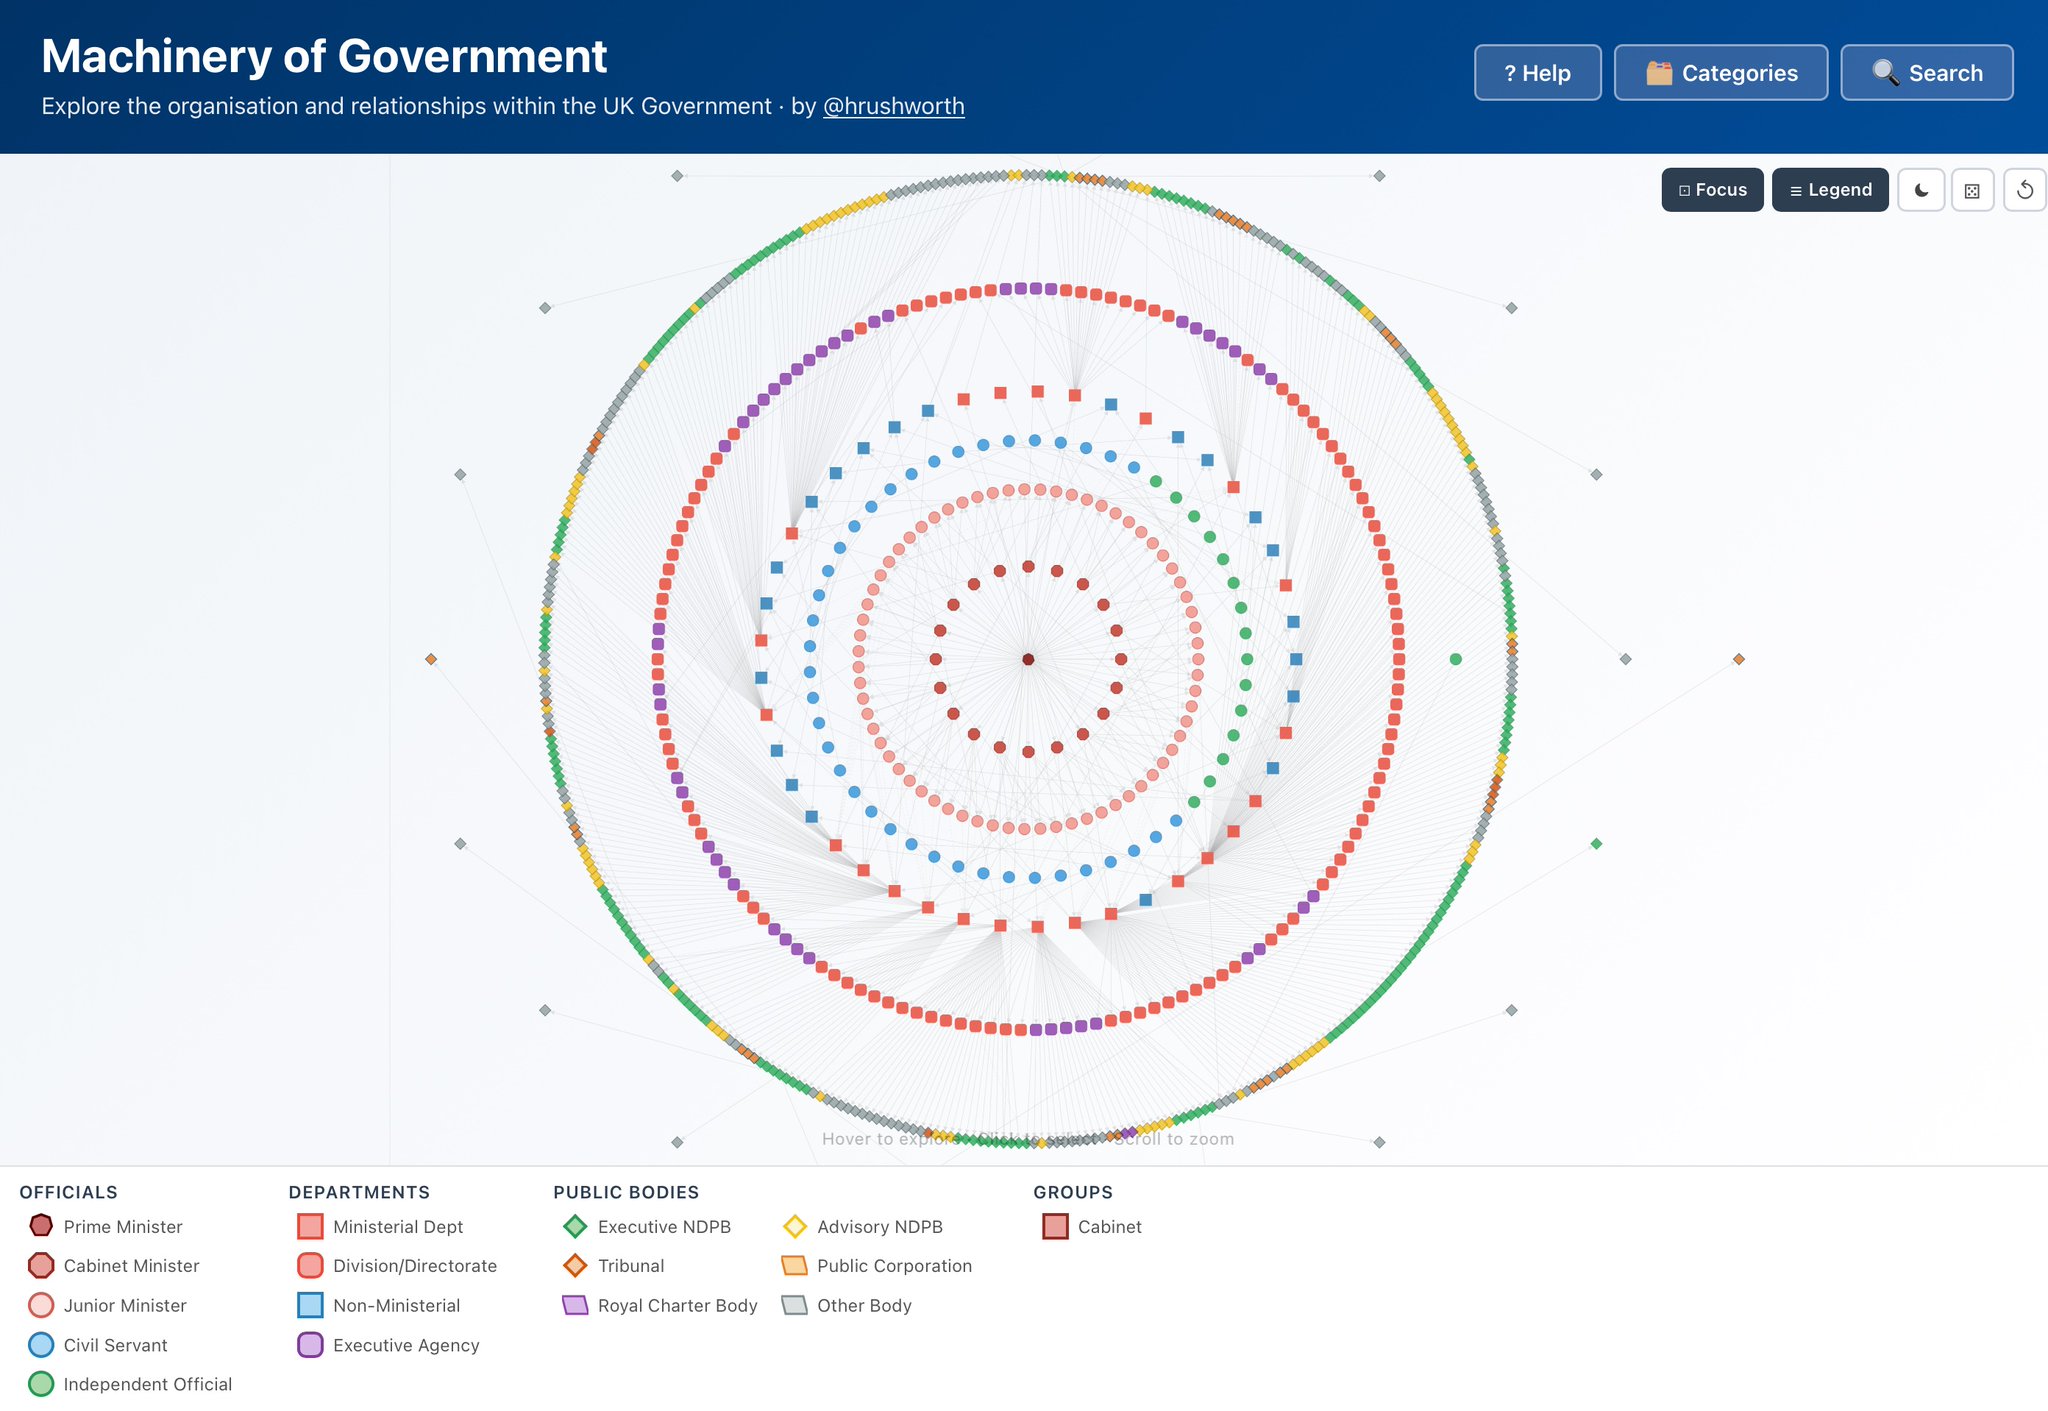This screenshot has width=2048, height=1411.
Task: Click the Executive Agency legend icon
Action: (x=310, y=1345)
